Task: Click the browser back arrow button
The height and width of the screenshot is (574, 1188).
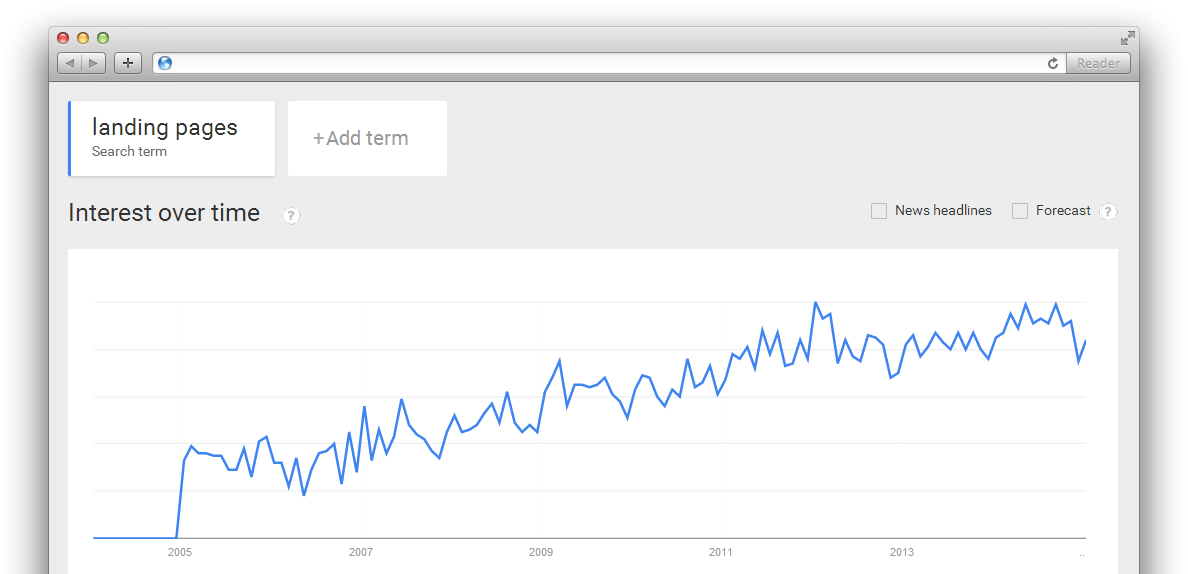Action: [x=69, y=63]
